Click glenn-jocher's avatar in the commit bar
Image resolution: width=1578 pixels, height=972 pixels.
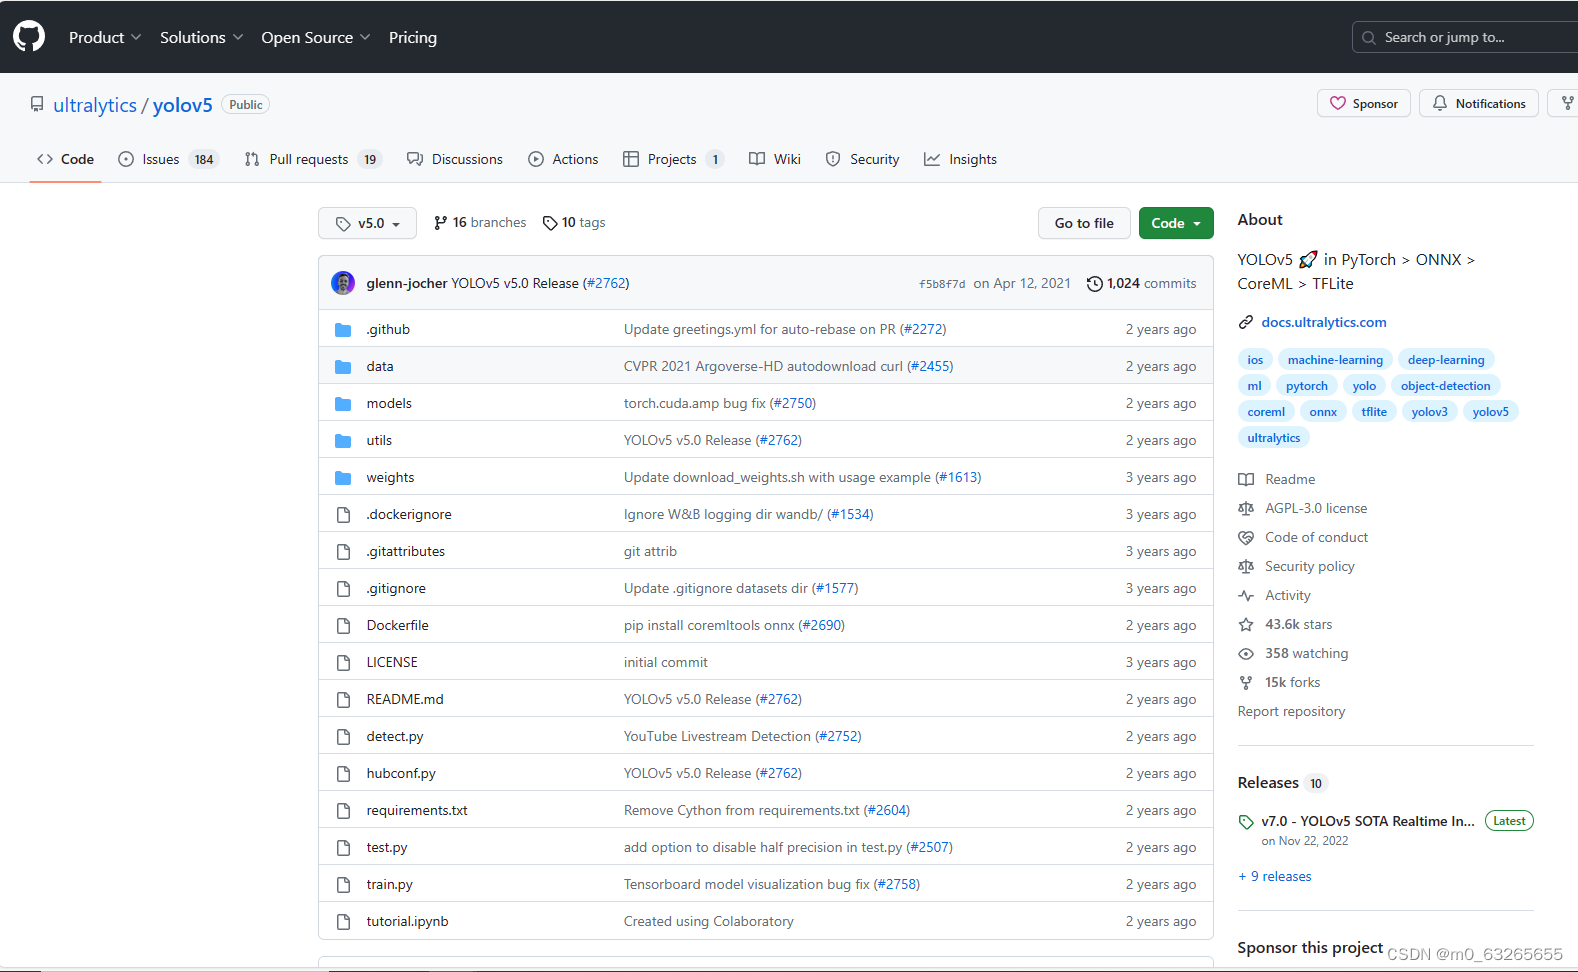[343, 283]
